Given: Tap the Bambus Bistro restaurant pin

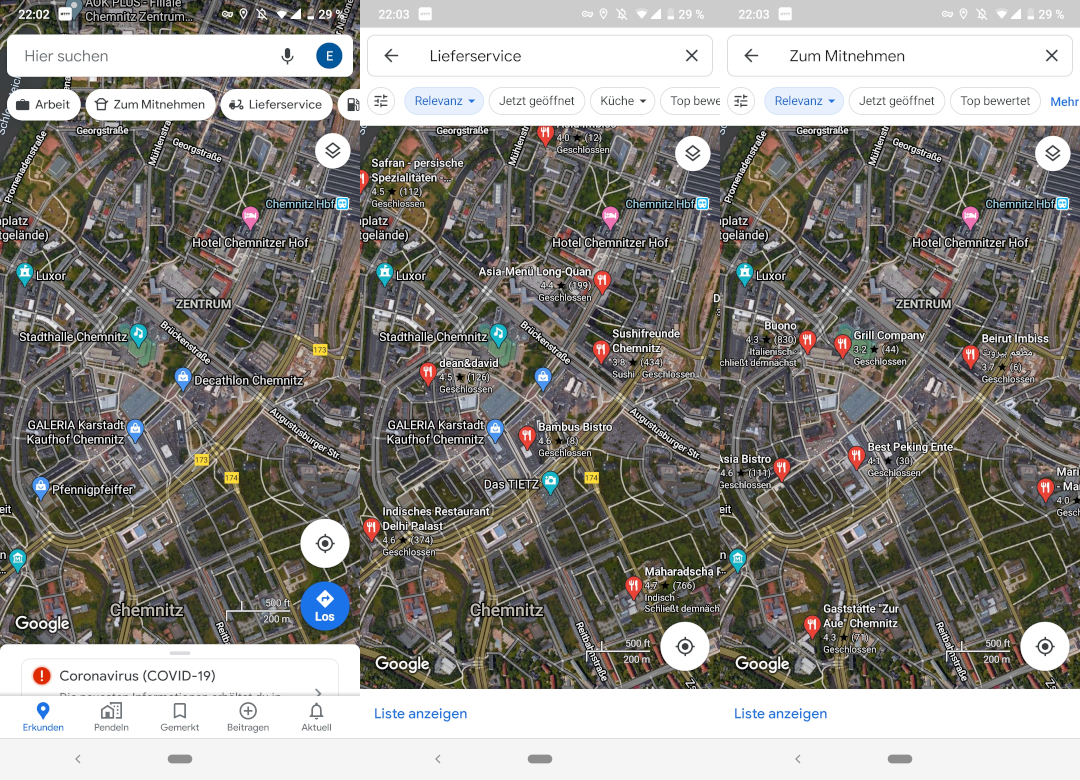Looking at the screenshot, I should coord(527,437).
